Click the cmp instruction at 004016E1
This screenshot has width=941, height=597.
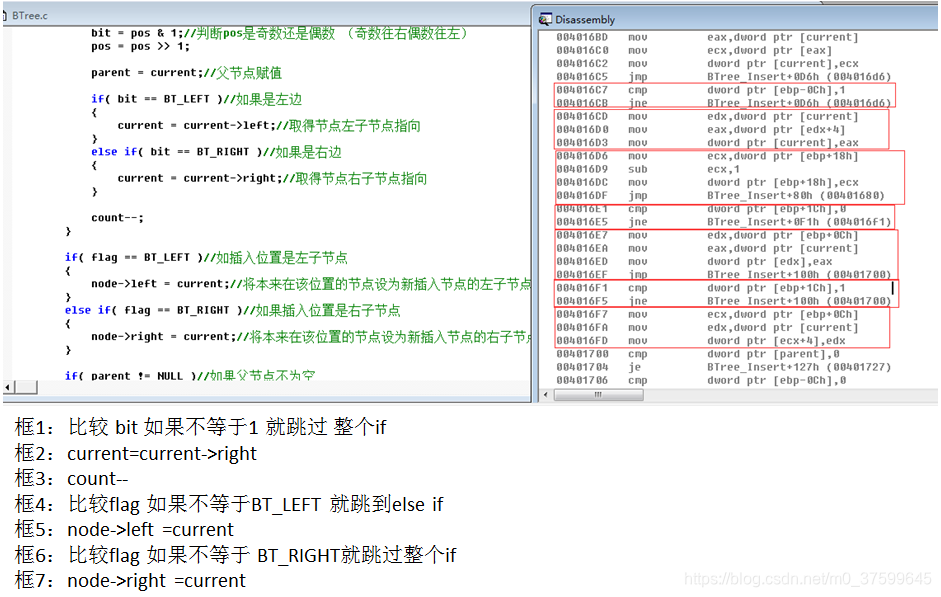pyautogui.click(x=700, y=209)
